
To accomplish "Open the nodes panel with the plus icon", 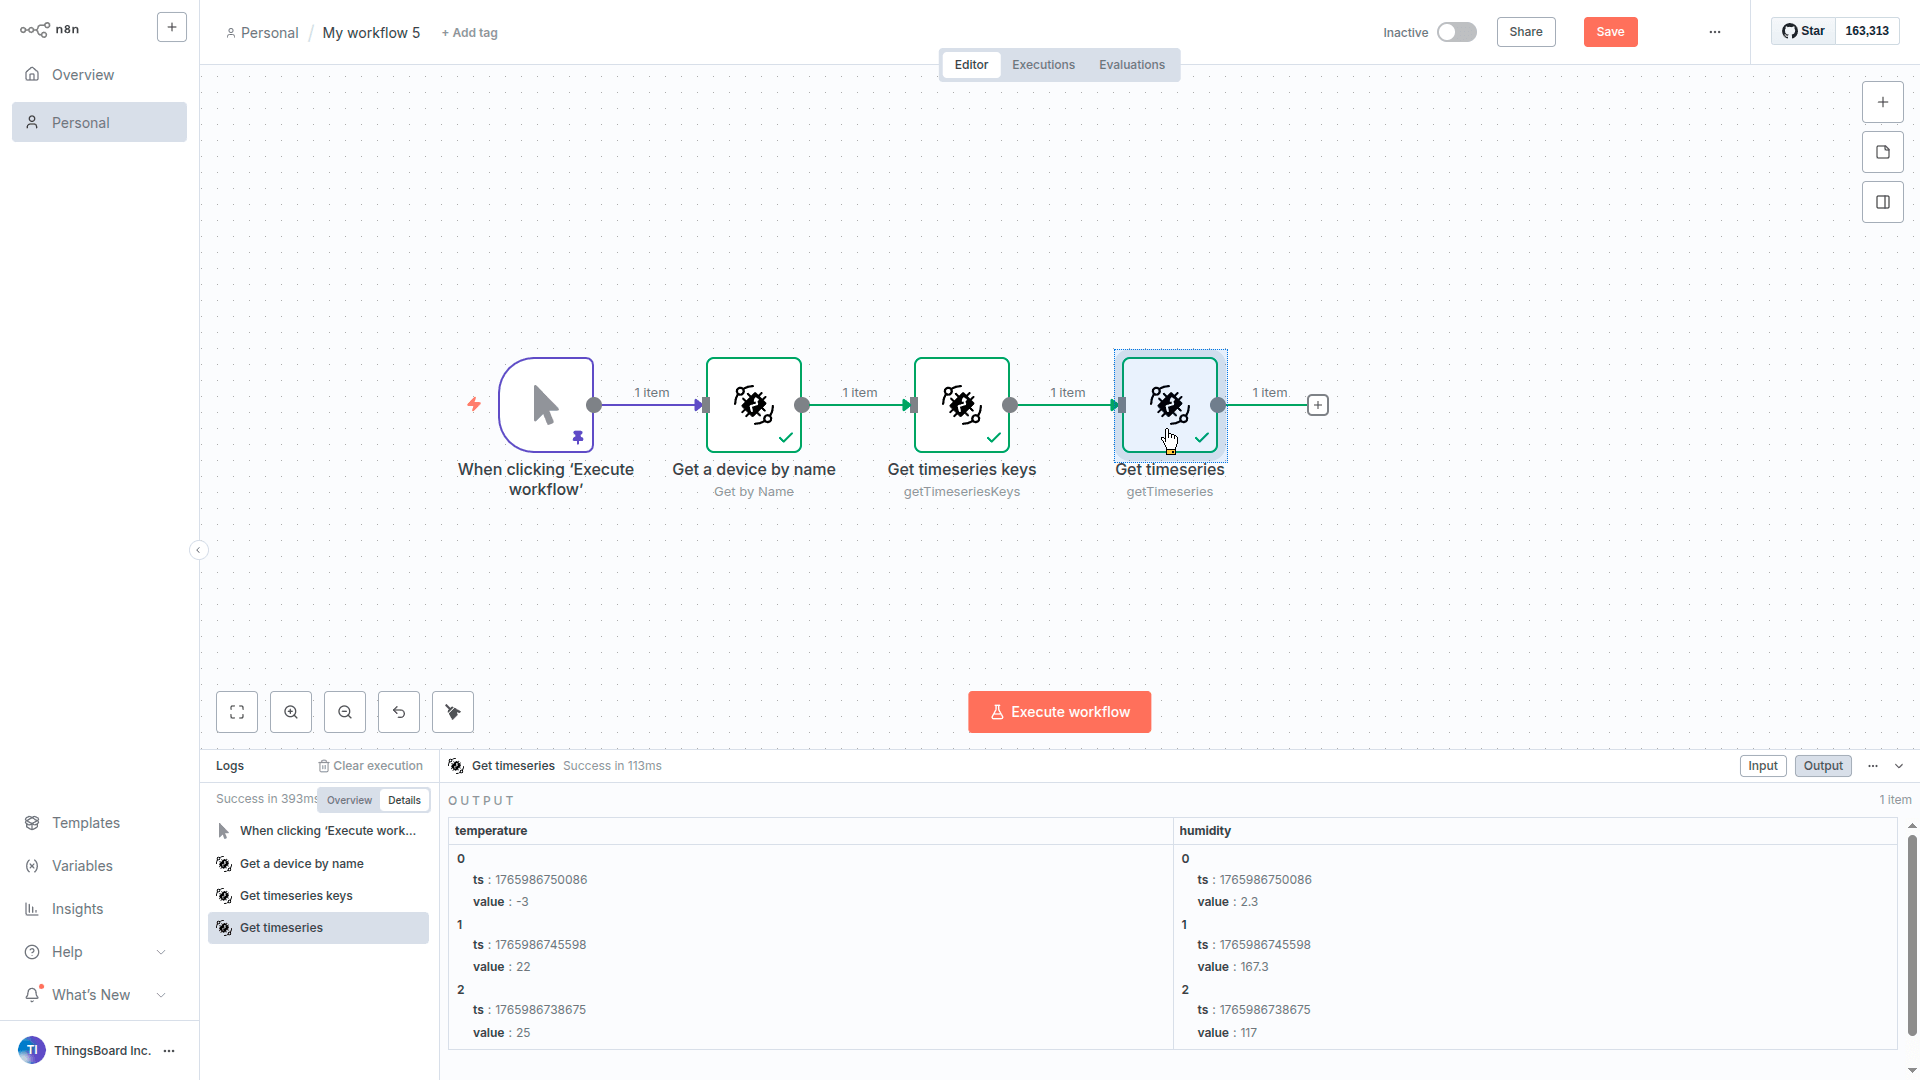I will pos(1883,102).
